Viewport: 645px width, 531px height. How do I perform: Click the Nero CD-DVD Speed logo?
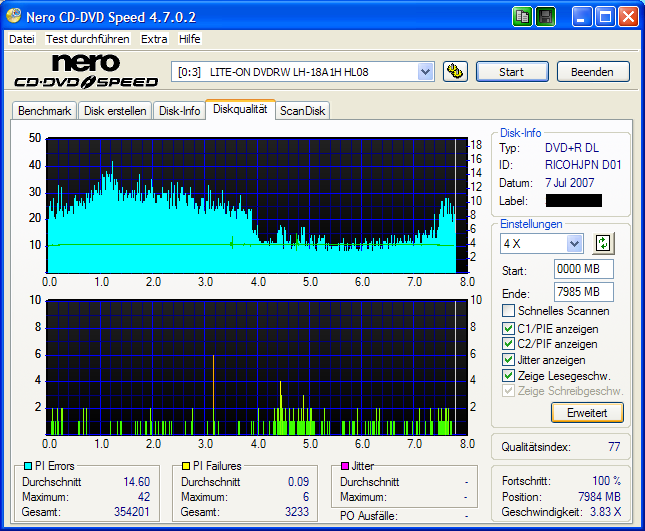[x=86, y=71]
